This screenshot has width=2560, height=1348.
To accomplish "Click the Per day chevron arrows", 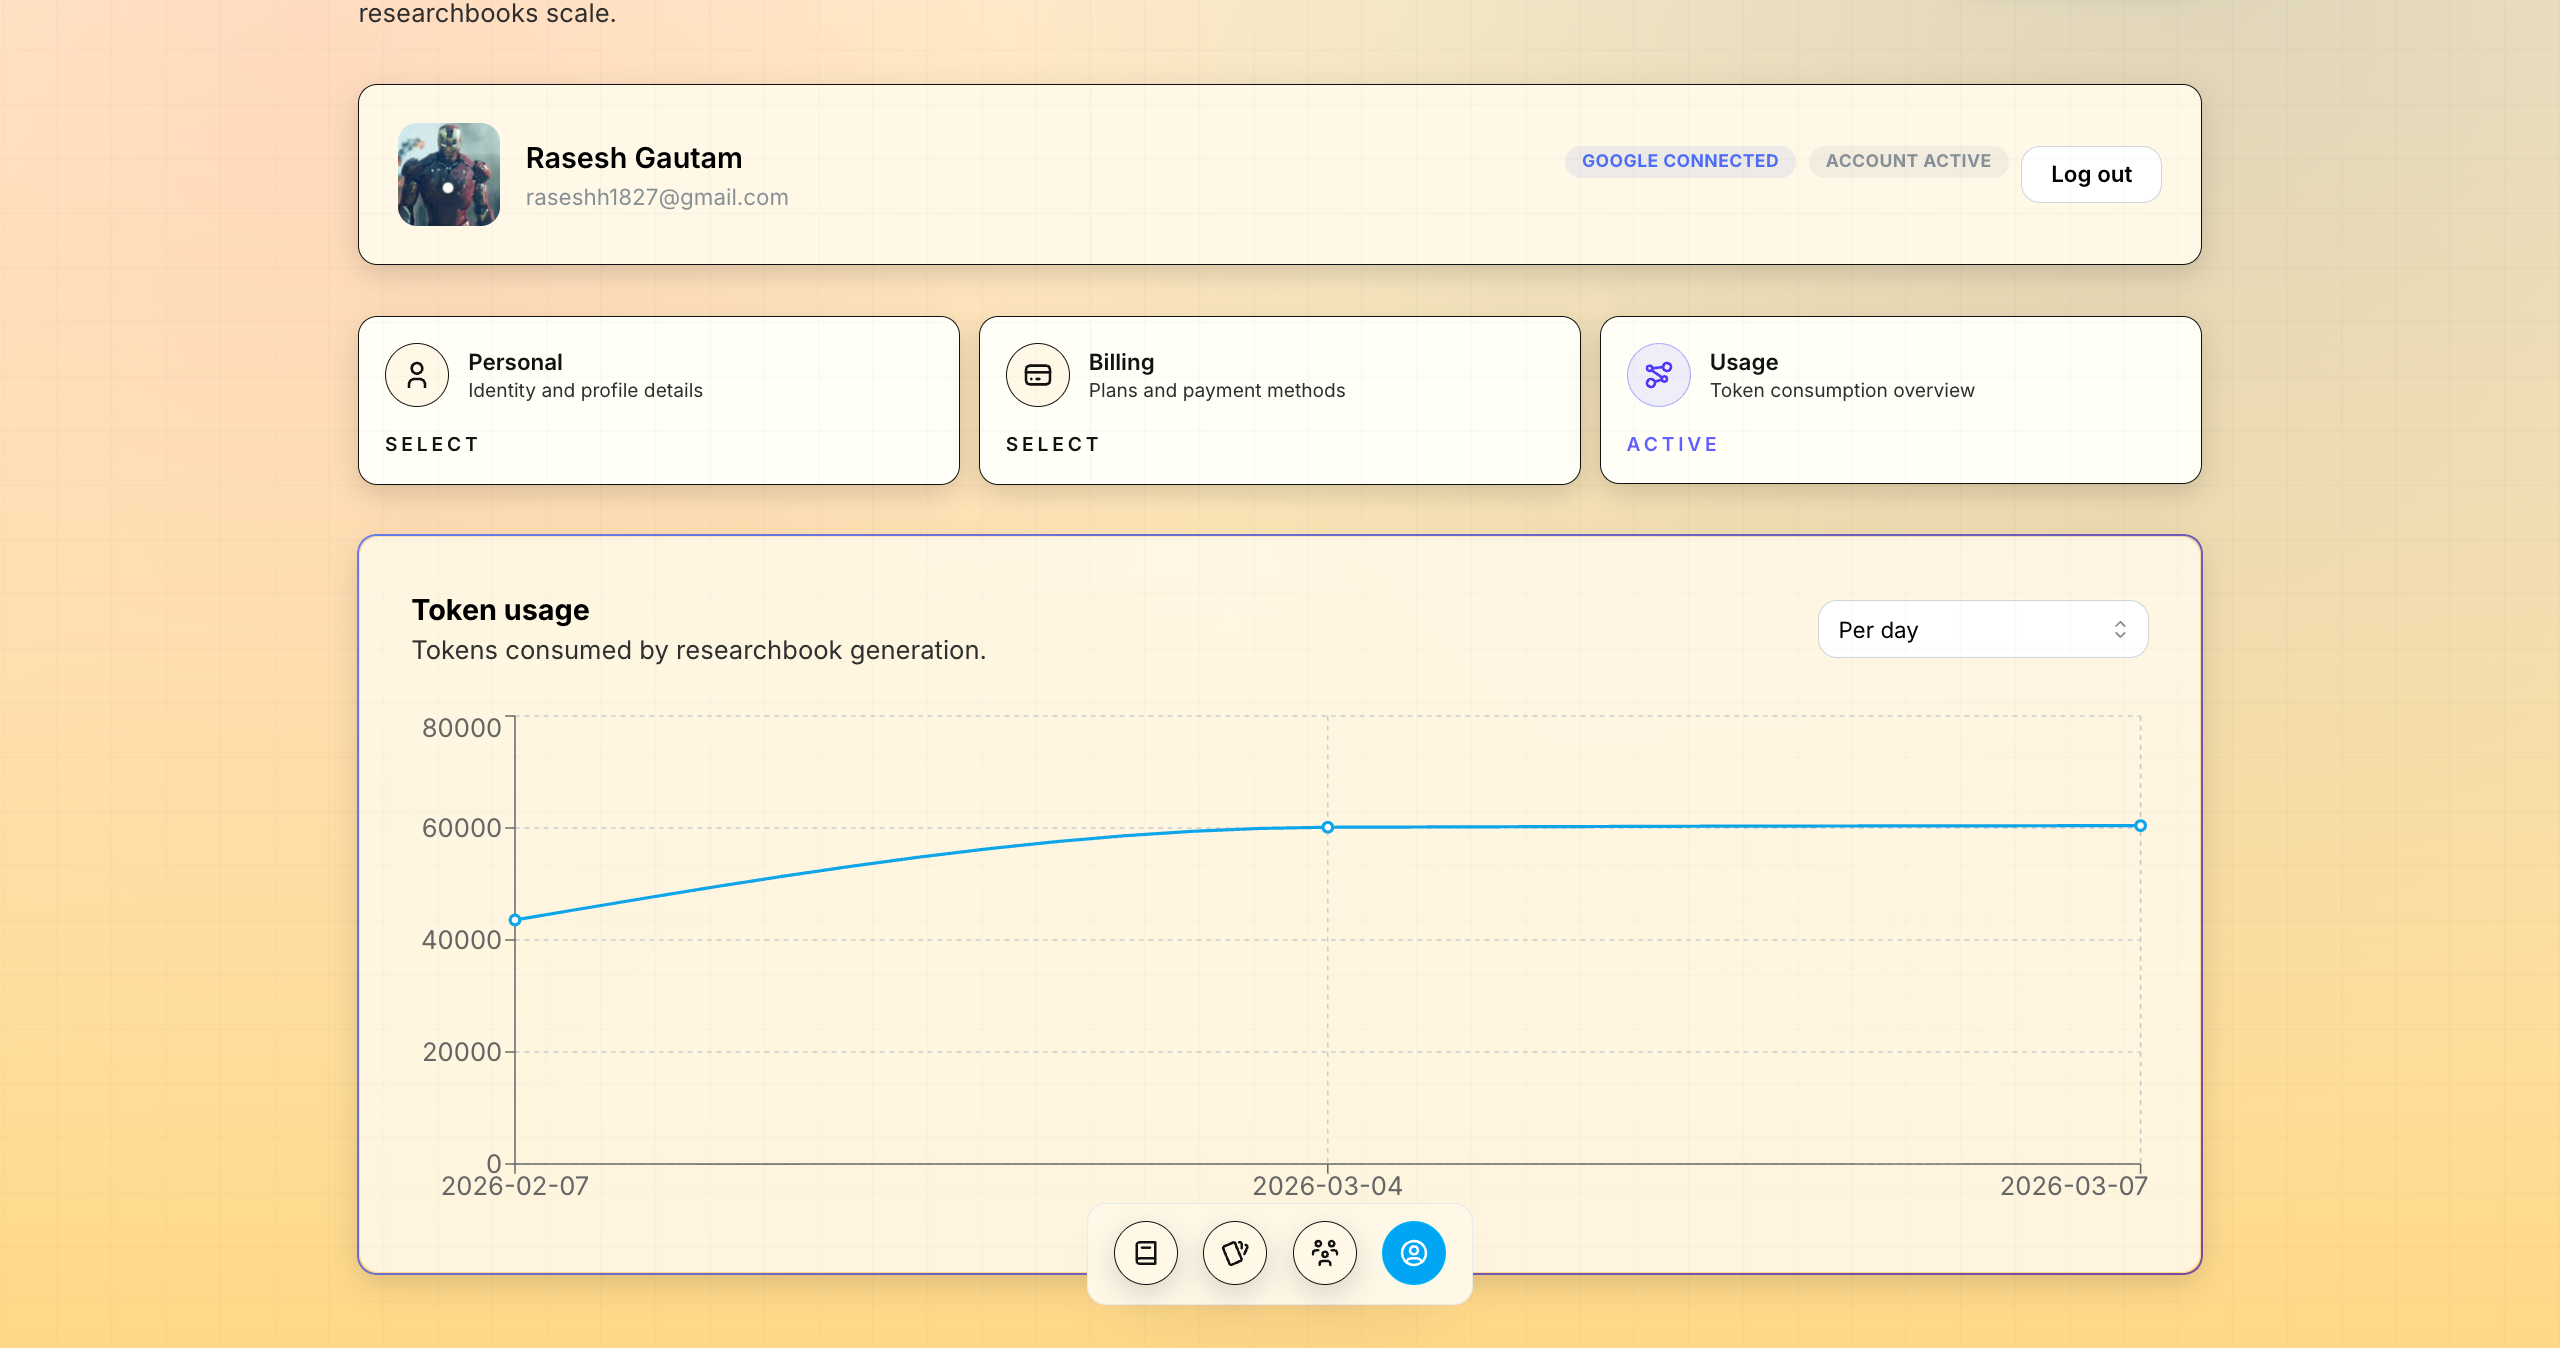I will [x=2120, y=629].
